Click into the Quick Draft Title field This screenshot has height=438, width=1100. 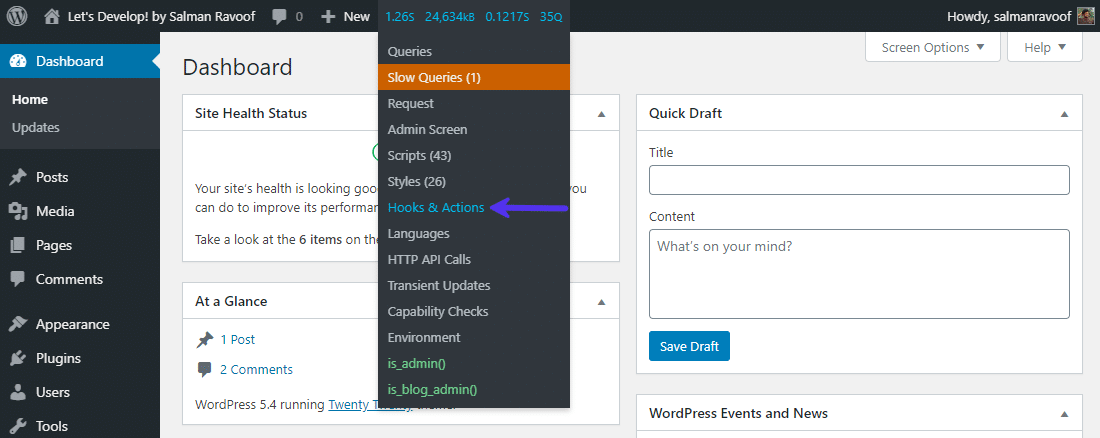[x=859, y=180]
